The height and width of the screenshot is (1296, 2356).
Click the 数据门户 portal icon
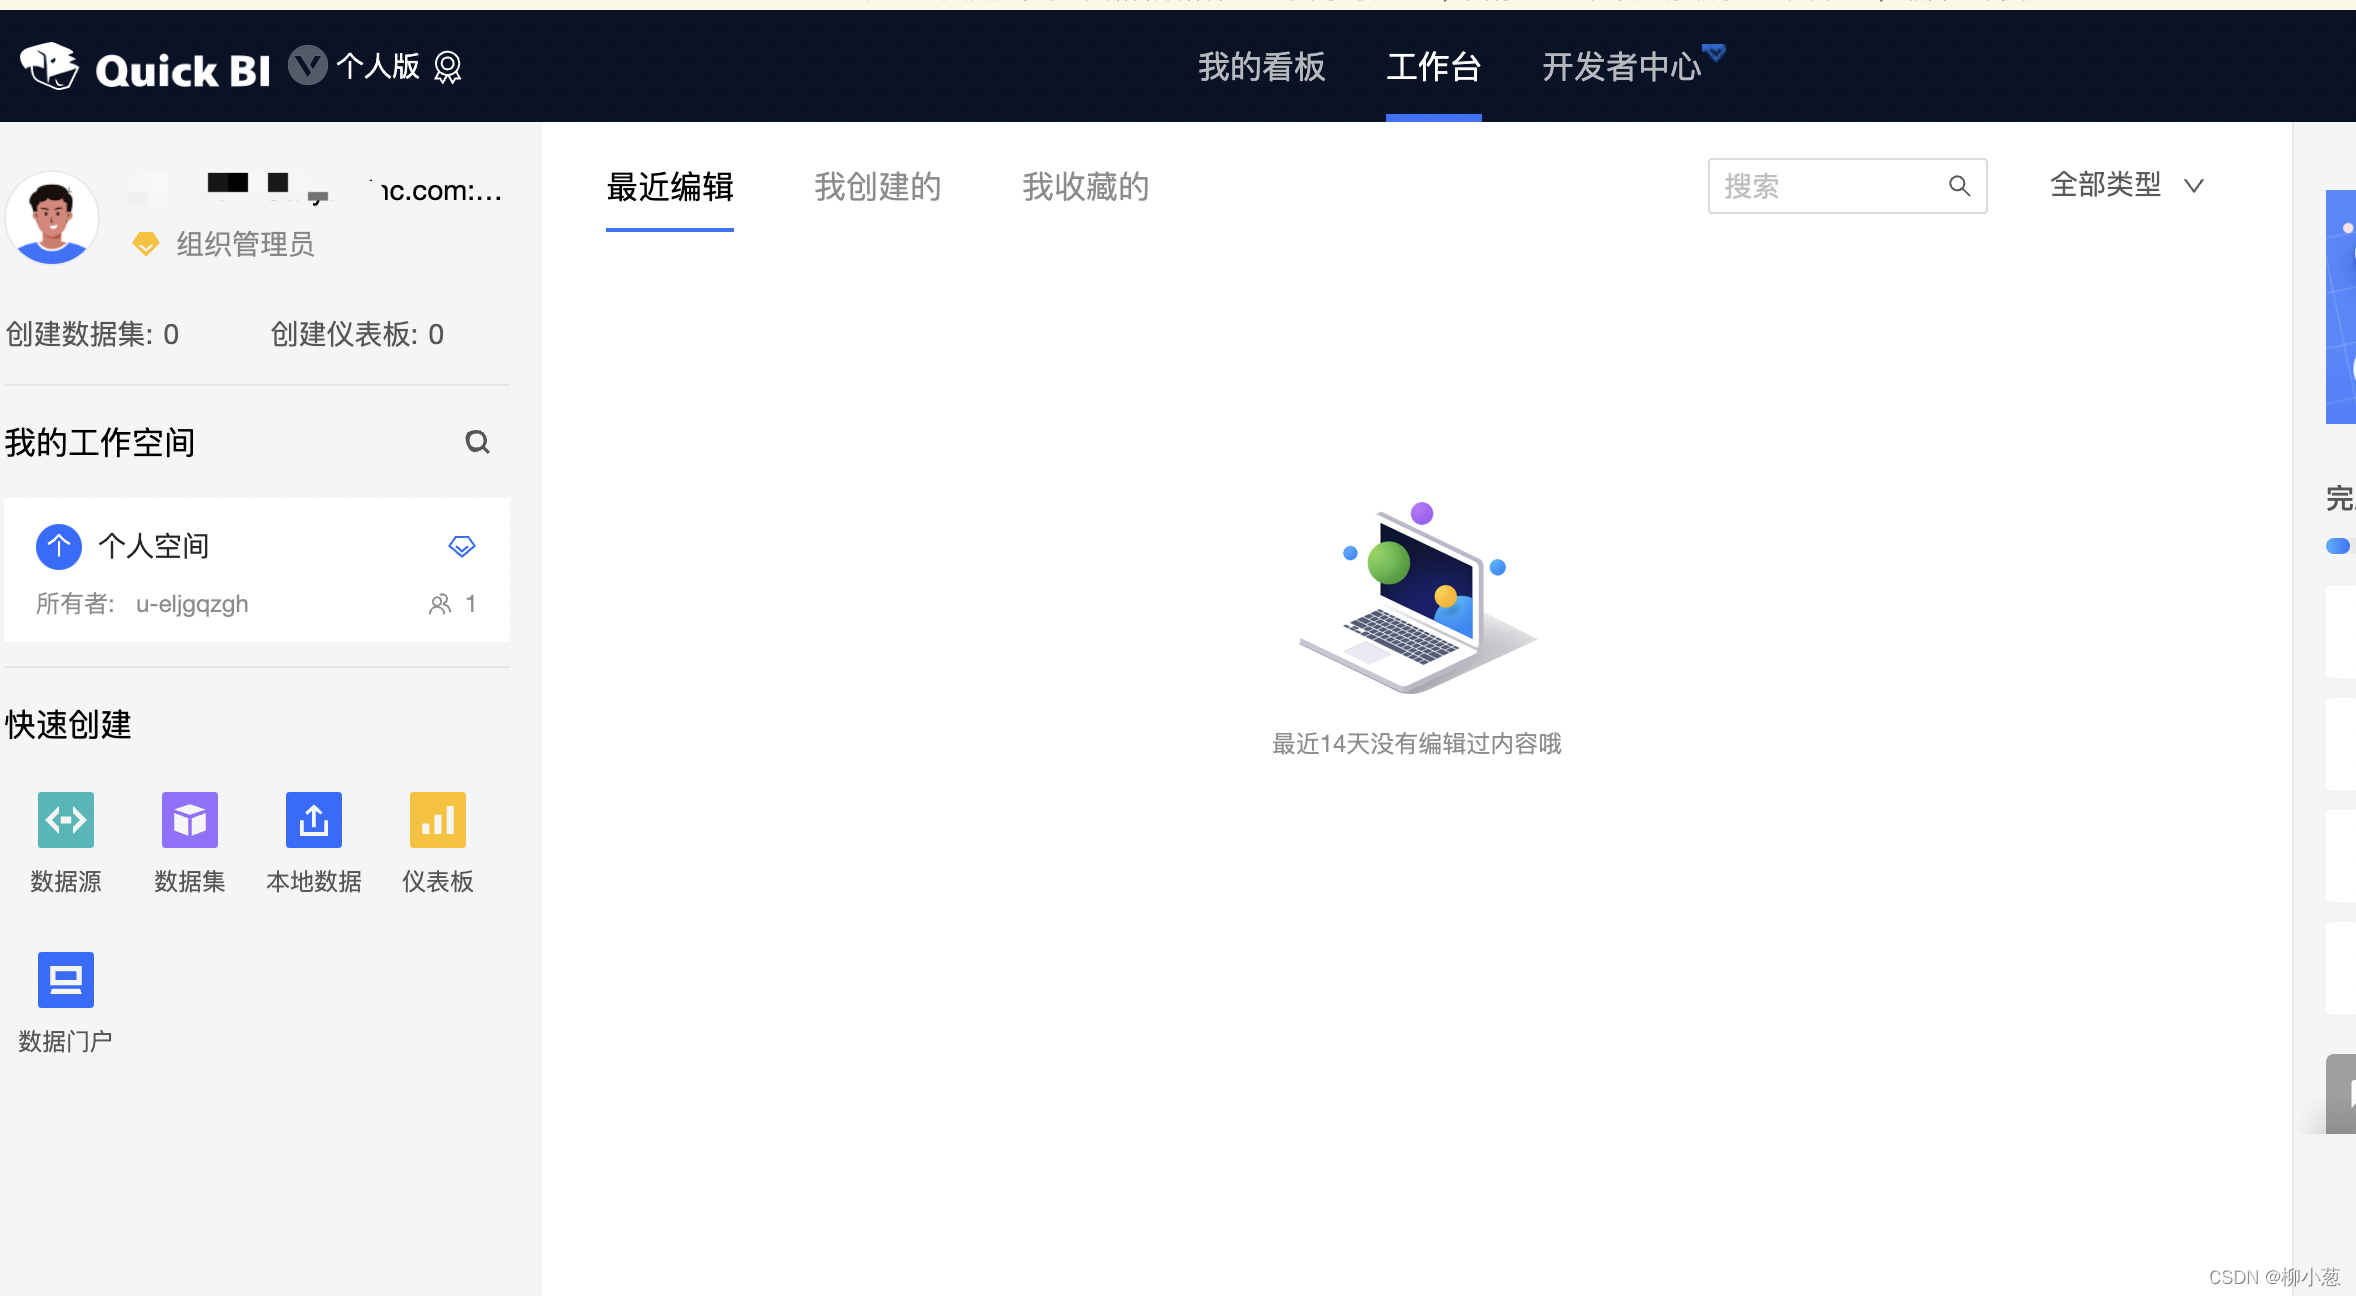(66, 980)
